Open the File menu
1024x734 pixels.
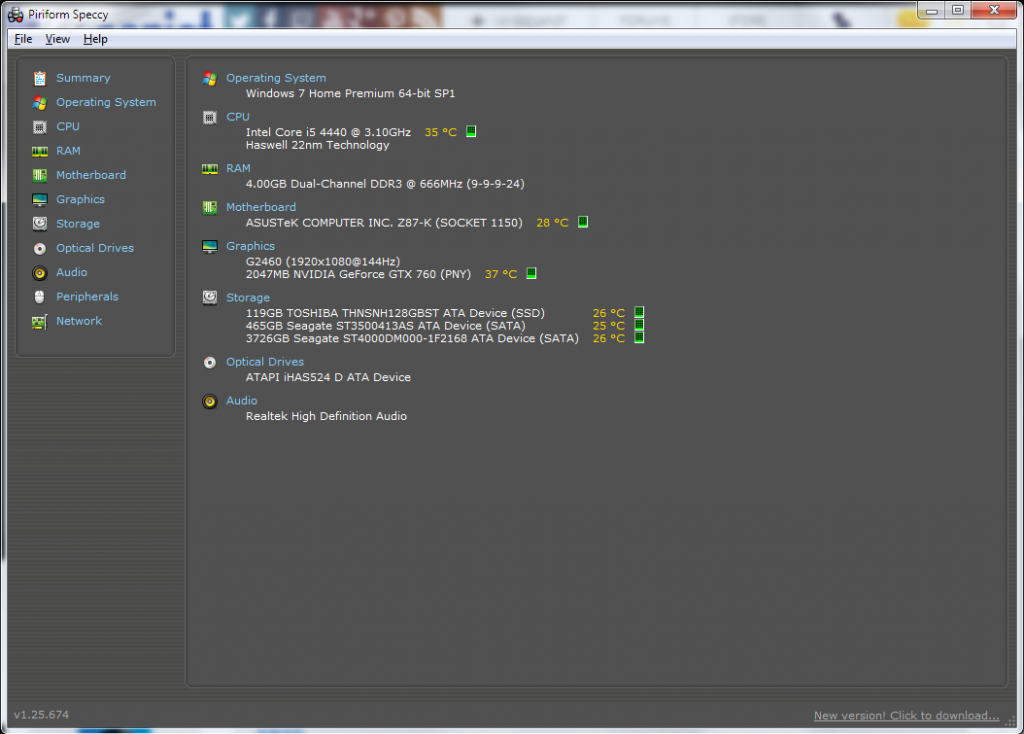pos(24,39)
